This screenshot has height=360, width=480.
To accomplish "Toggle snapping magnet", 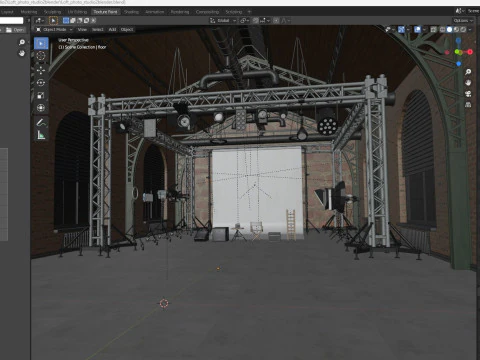I will pos(256,21).
